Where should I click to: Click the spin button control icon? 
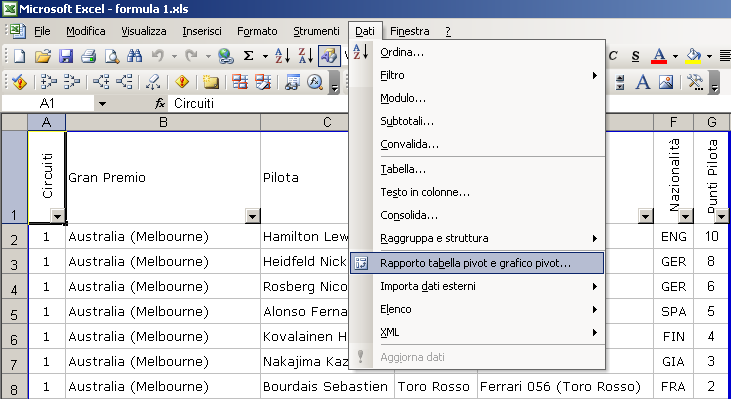620,83
